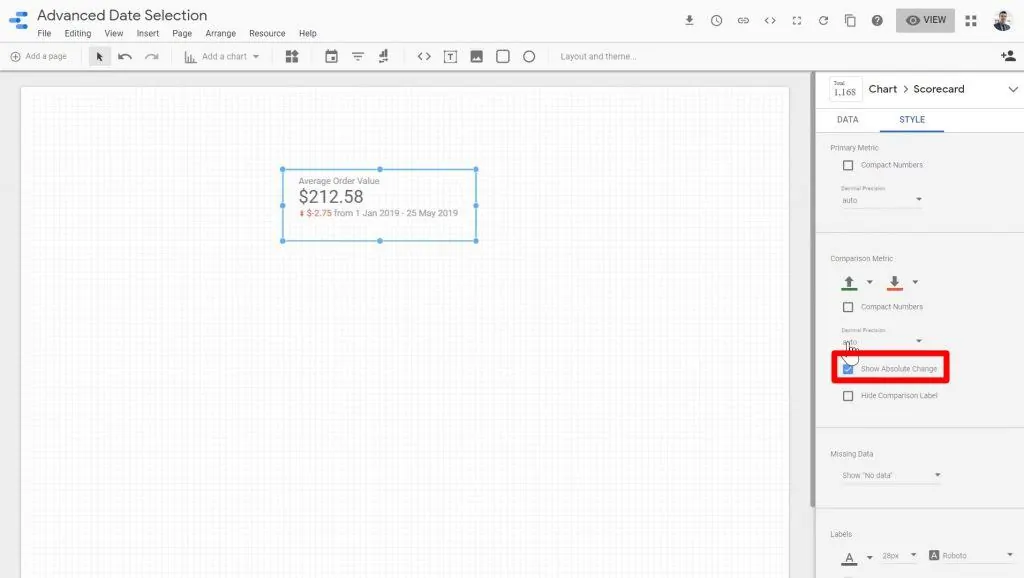The image size is (1024, 578).
Task: Refresh the report data
Action: click(823, 20)
